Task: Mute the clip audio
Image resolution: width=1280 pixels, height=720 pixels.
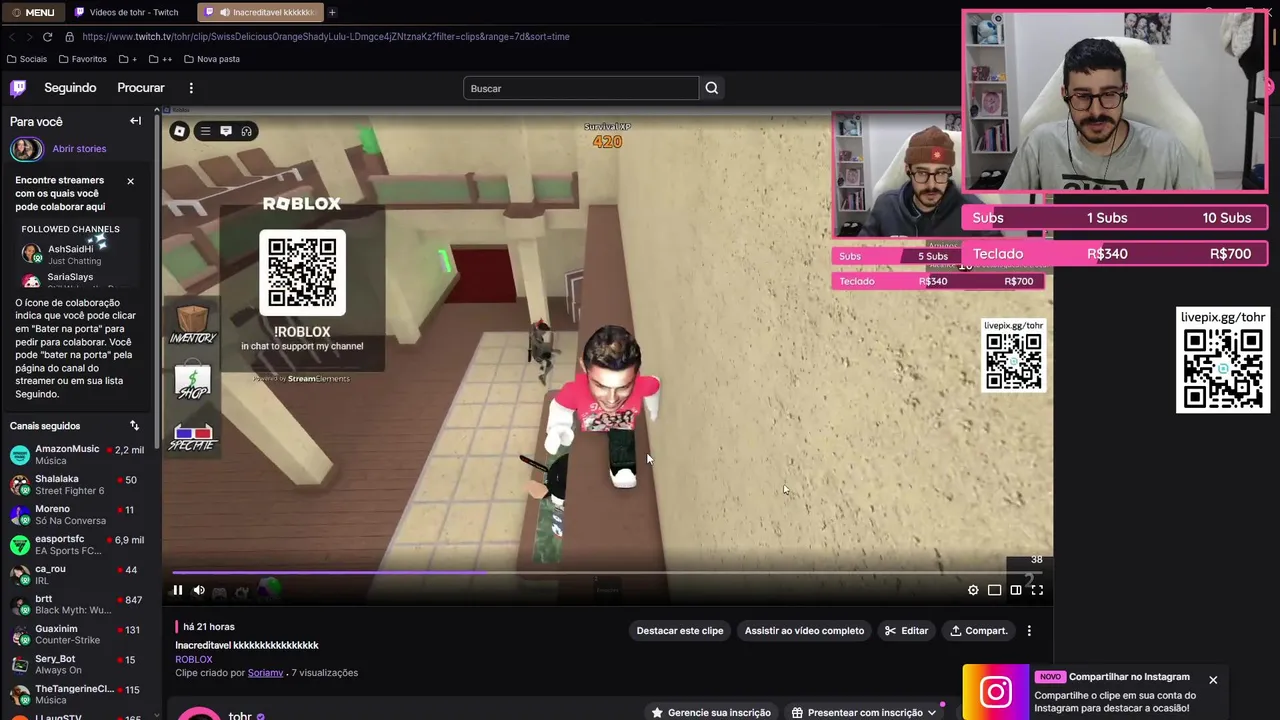Action: click(199, 590)
